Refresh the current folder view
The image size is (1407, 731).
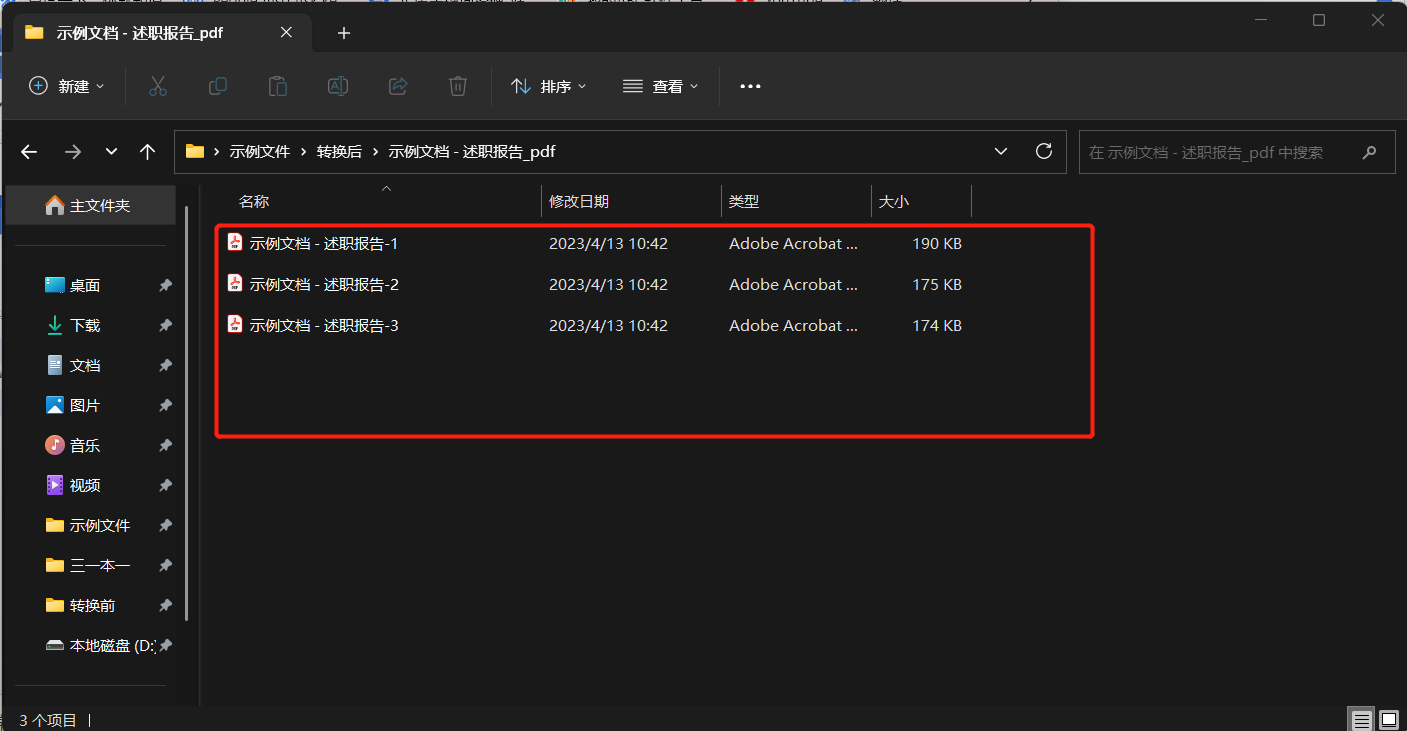(x=1043, y=151)
